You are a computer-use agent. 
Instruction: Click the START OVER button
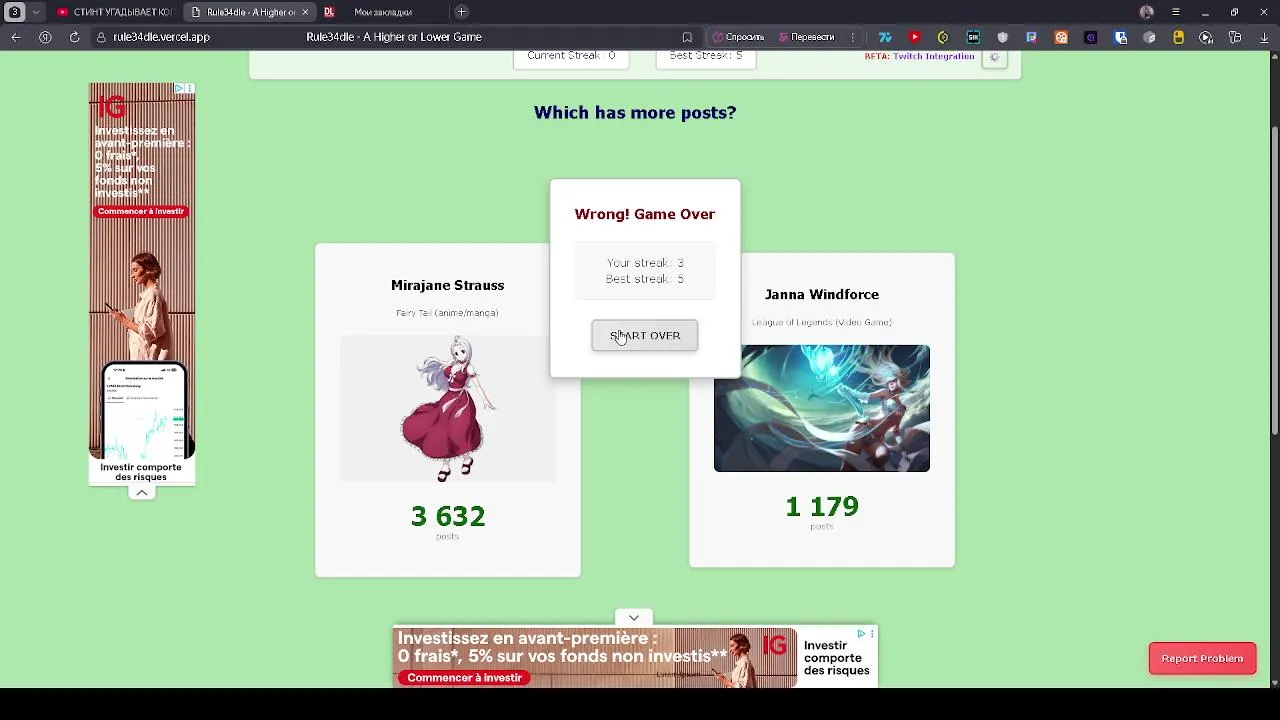[x=644, y=336]
